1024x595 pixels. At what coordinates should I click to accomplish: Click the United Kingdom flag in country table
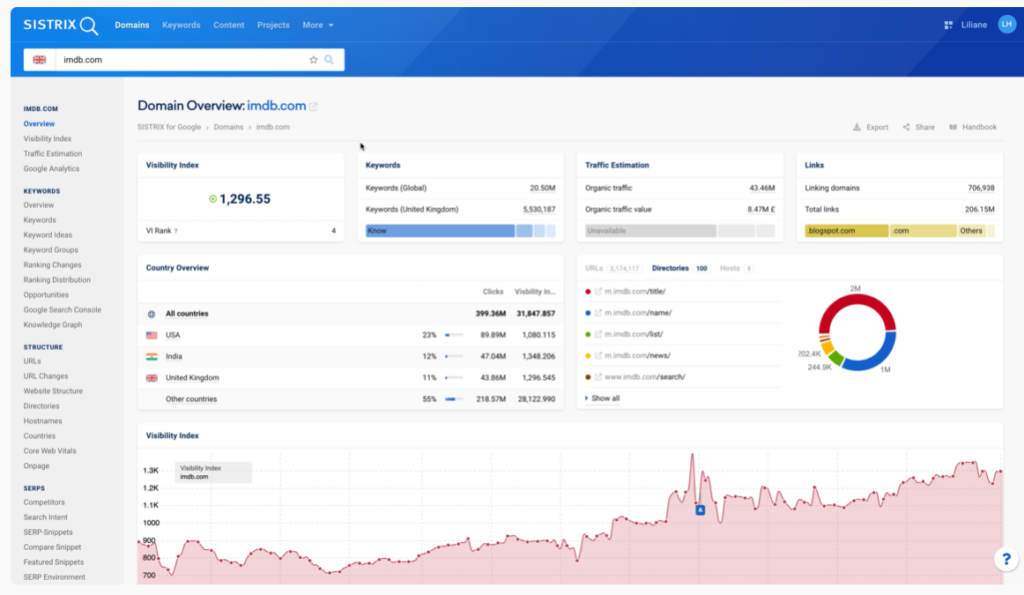coord(152,378)
